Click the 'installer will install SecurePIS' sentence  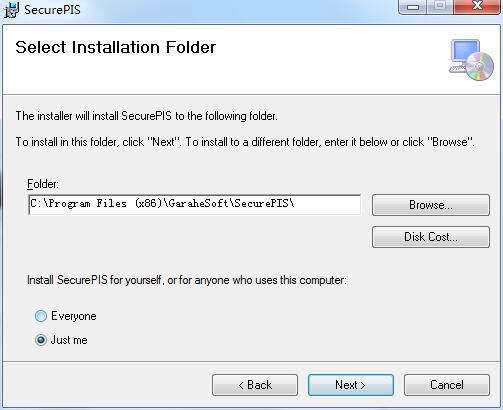pyautogui.click(x=147, y=116)
